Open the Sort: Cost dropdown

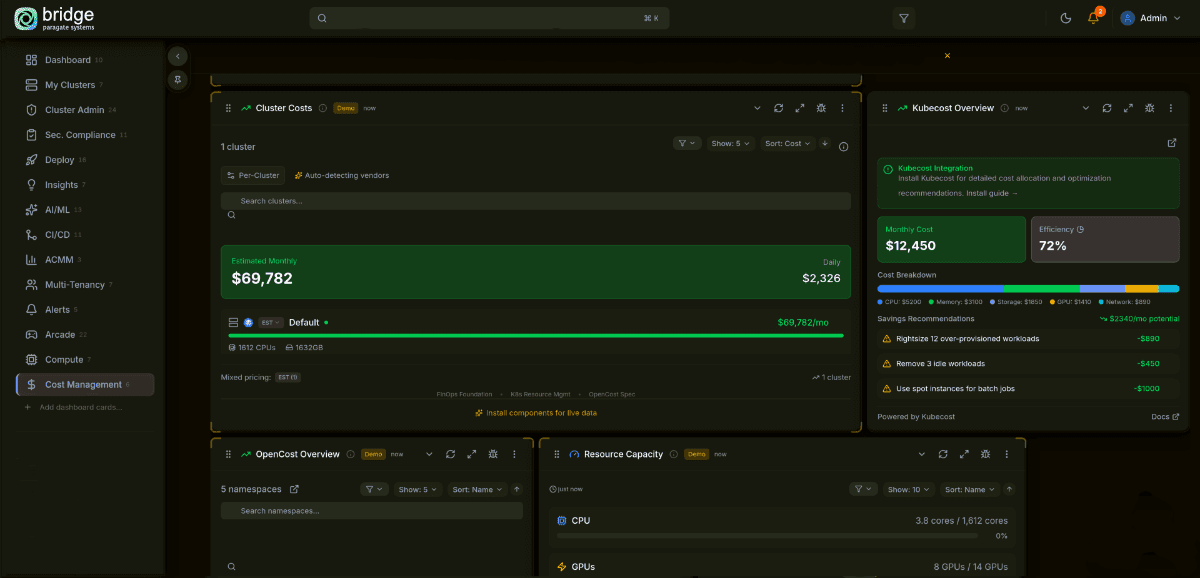click(788, 144)
